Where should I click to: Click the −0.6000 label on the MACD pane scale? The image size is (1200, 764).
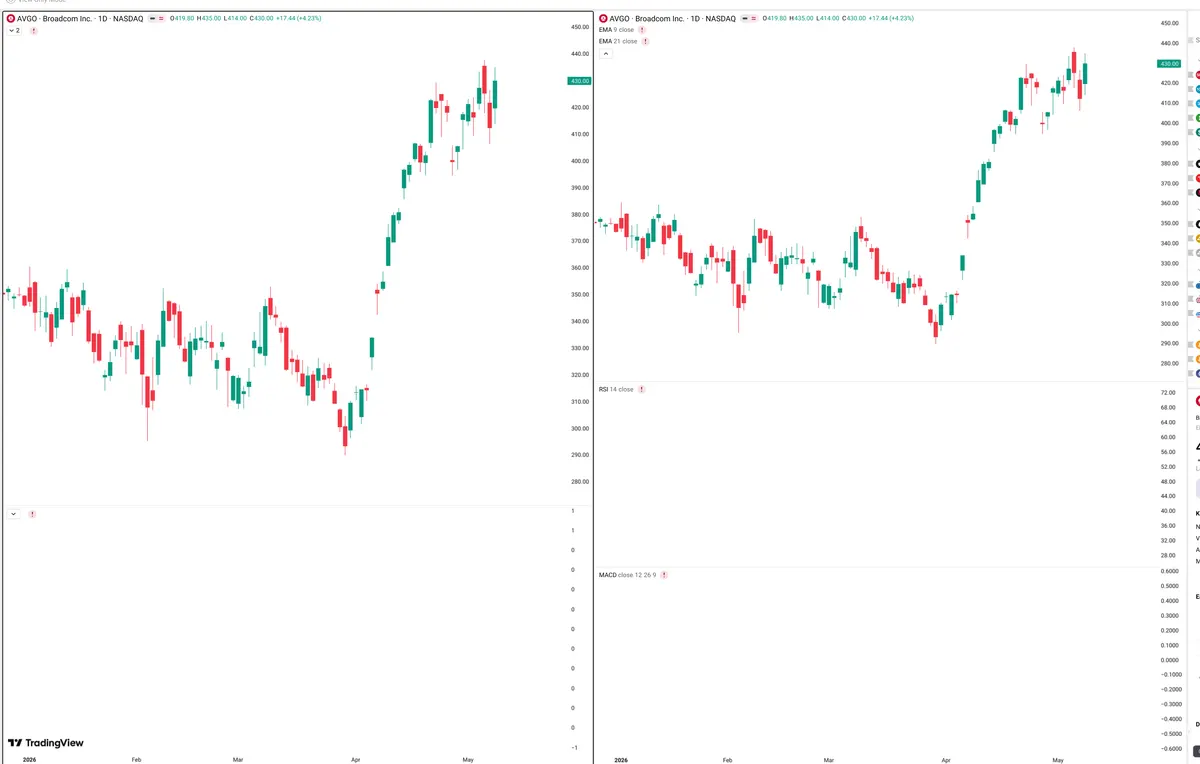pos(1168,749)
